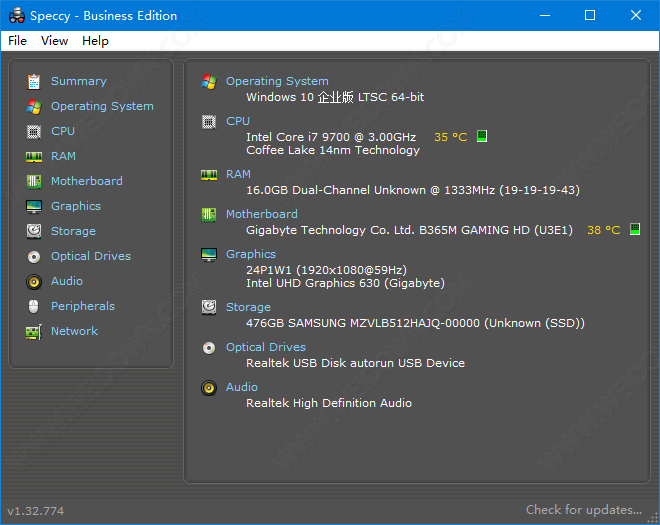Click the CPU chip icon in sidebar

tap(34, 132)
